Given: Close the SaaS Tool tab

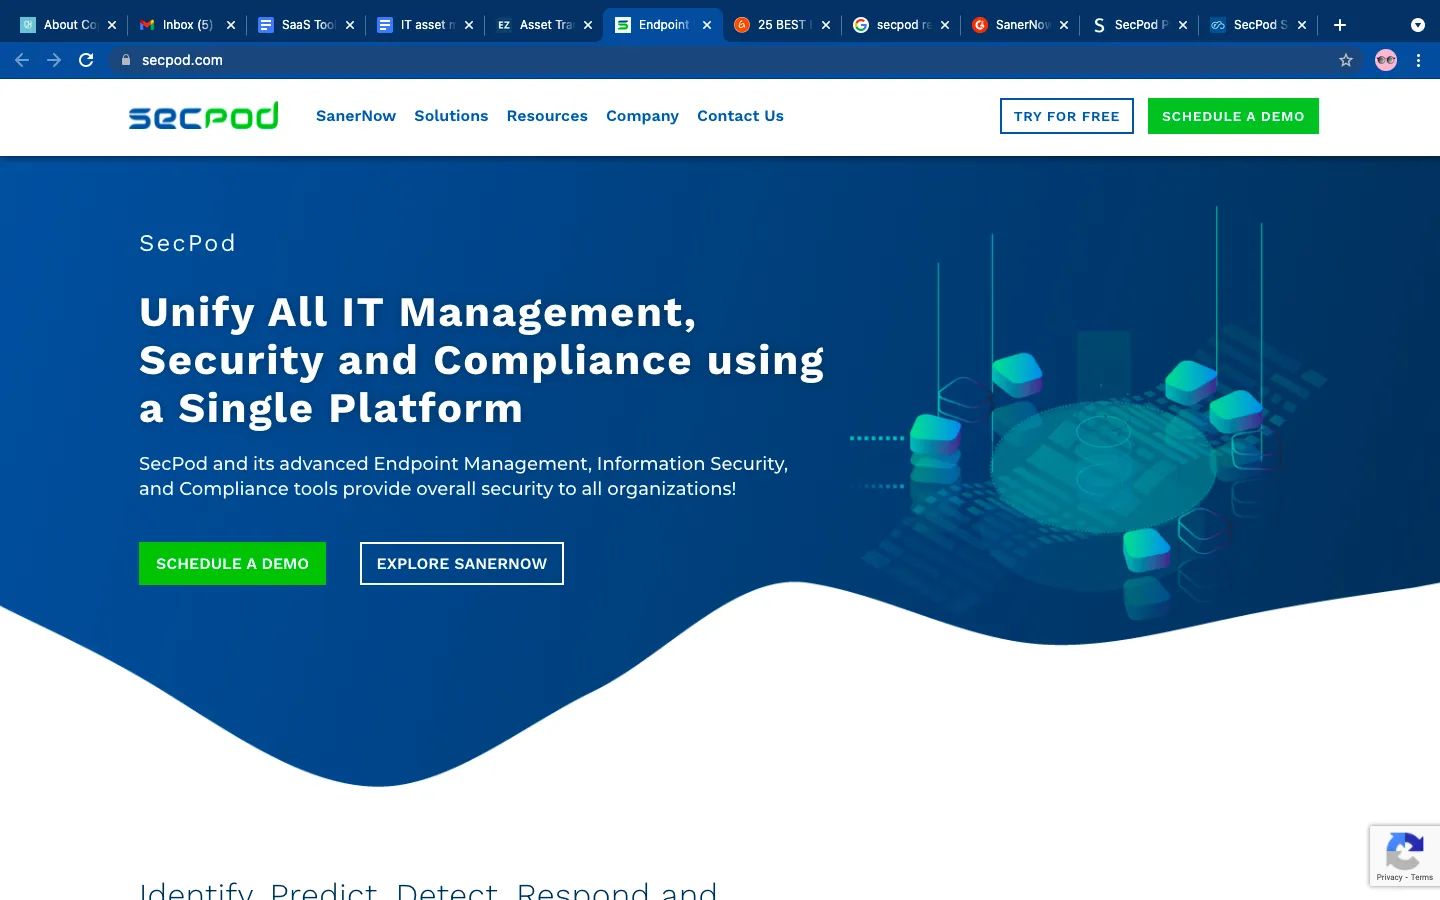Looking at the screenshot, I should 350,25.
